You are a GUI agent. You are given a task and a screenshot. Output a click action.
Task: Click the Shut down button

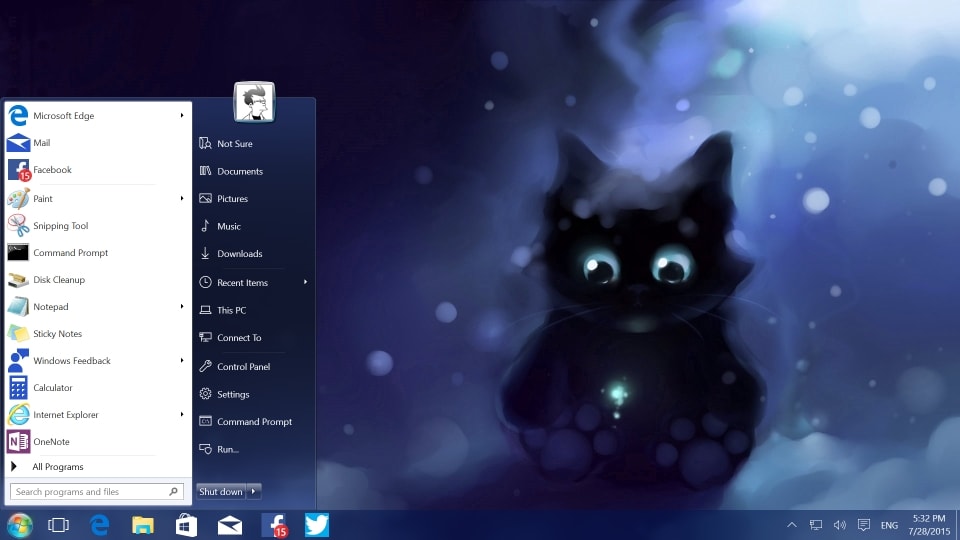tap(220, 491)
